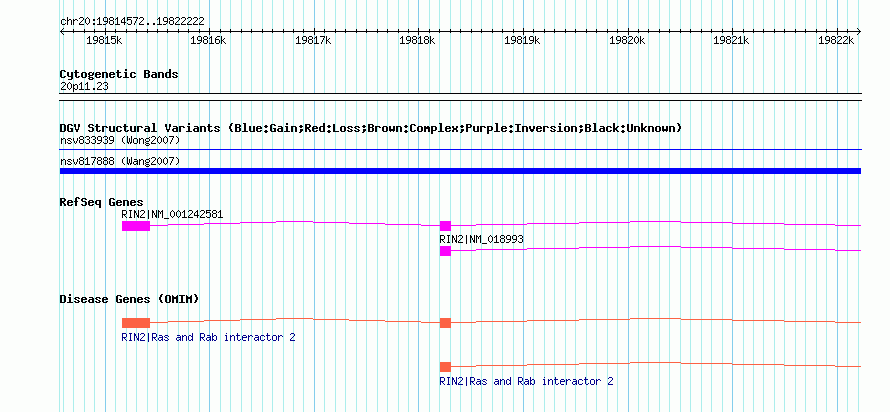Image resolution: width=890 pixels, height=412 pixels.
Task: Open the lower RIN2 Ras and Rab interactor 2 link
Action: coord(526,381)
